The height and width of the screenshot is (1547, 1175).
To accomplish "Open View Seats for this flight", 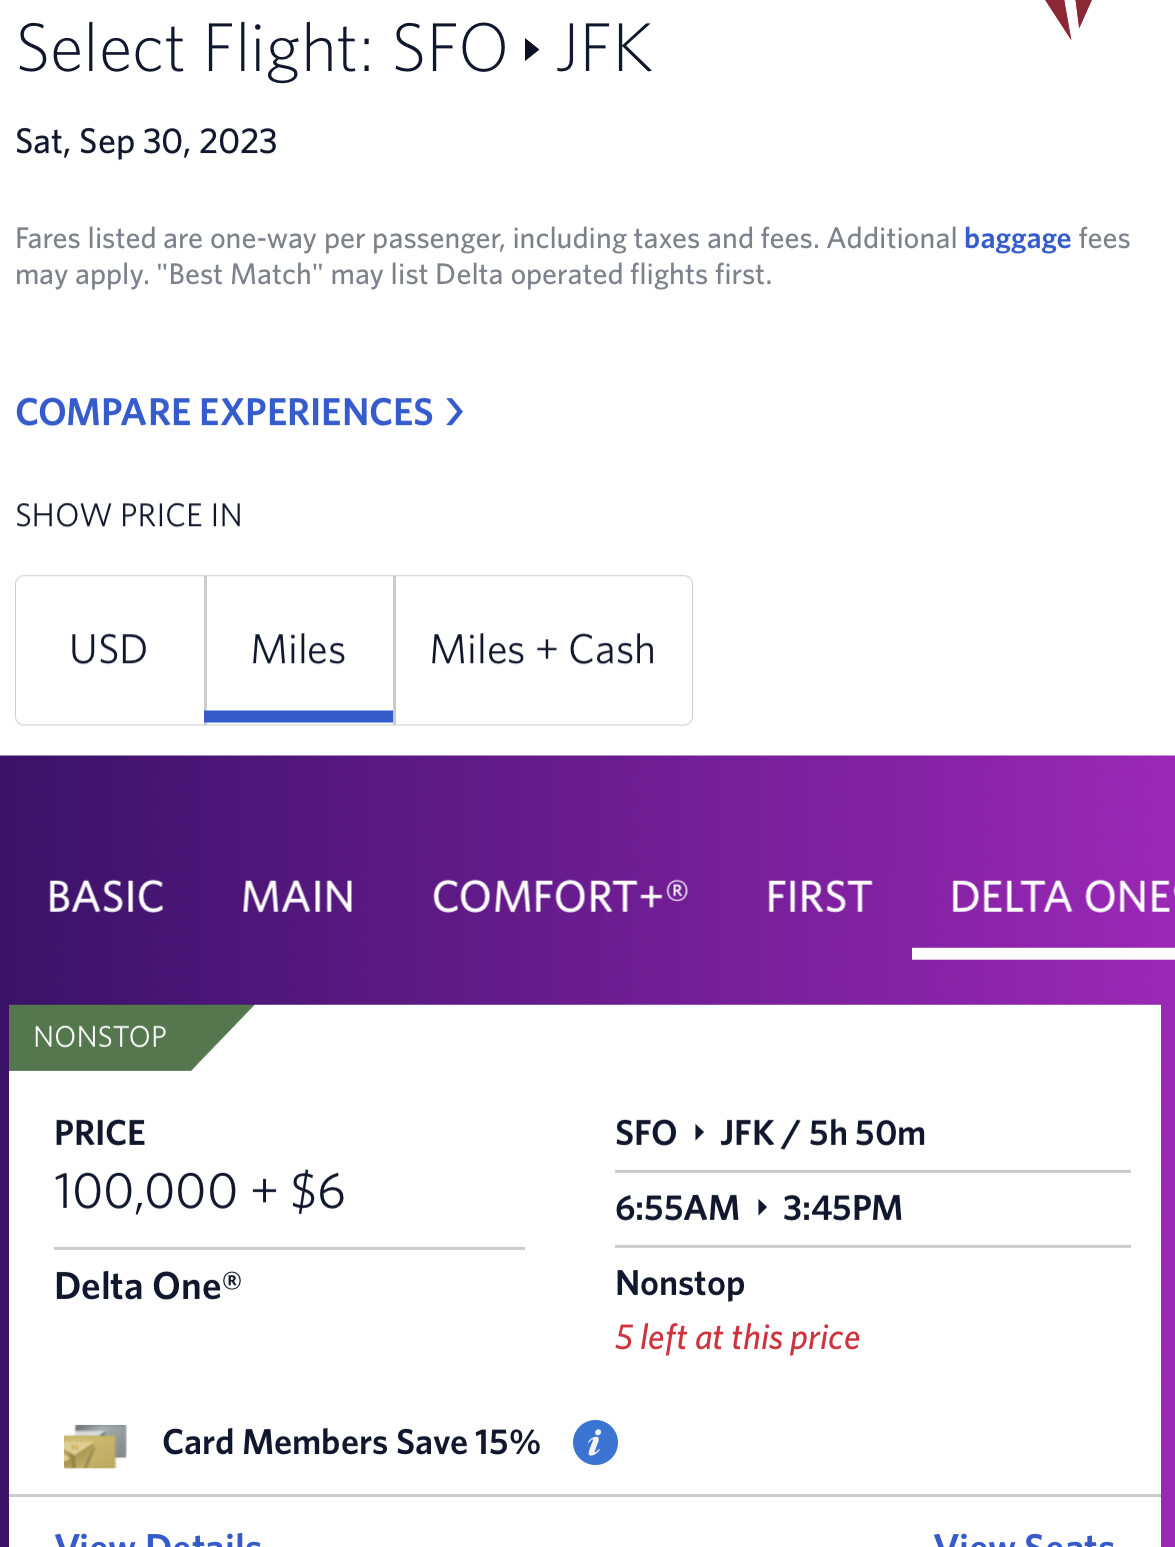I will point(1023,1538).
